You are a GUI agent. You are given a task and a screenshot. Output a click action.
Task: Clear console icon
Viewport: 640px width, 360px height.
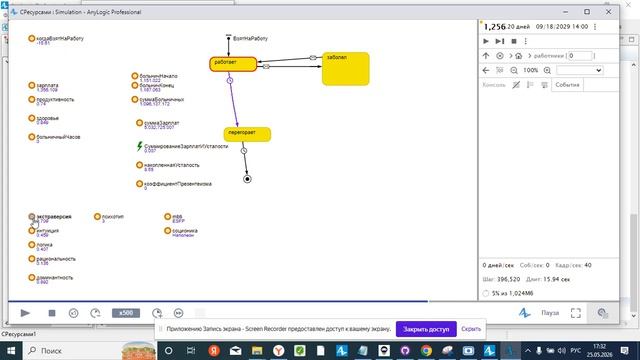(x=516, y=85)
